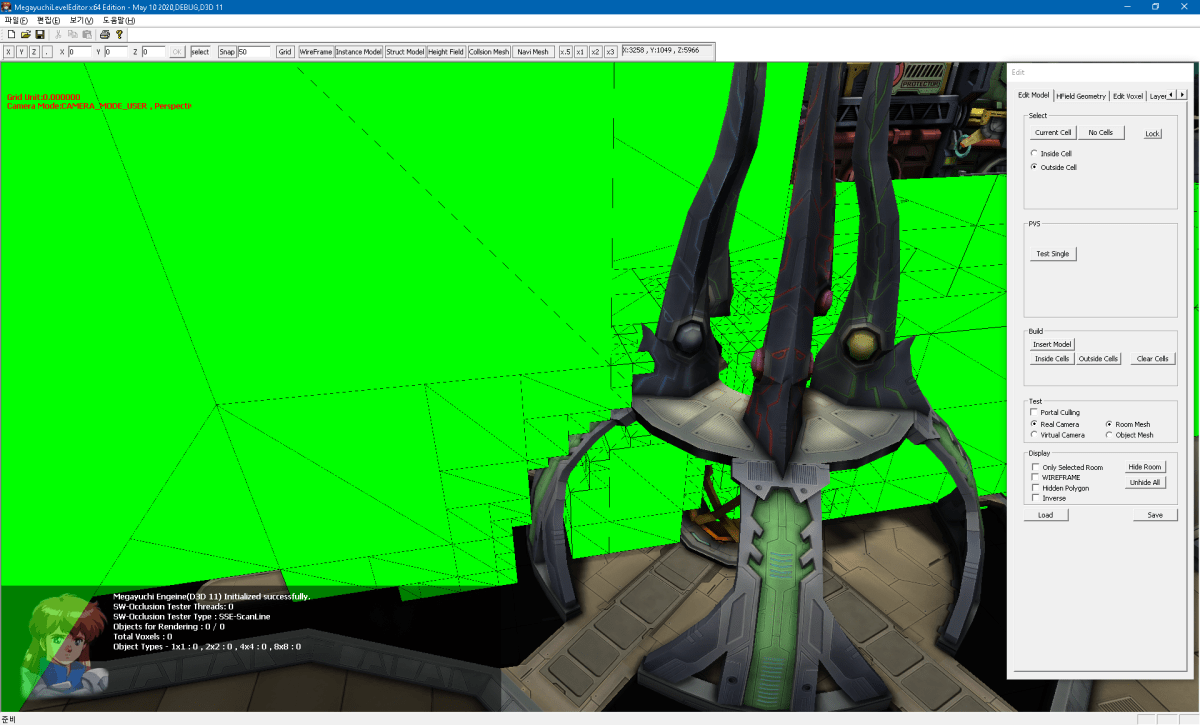Screen dimensions: 1200x725
Task: Click the New file icon
Action: pyautogui.click(x=11, y=34)
